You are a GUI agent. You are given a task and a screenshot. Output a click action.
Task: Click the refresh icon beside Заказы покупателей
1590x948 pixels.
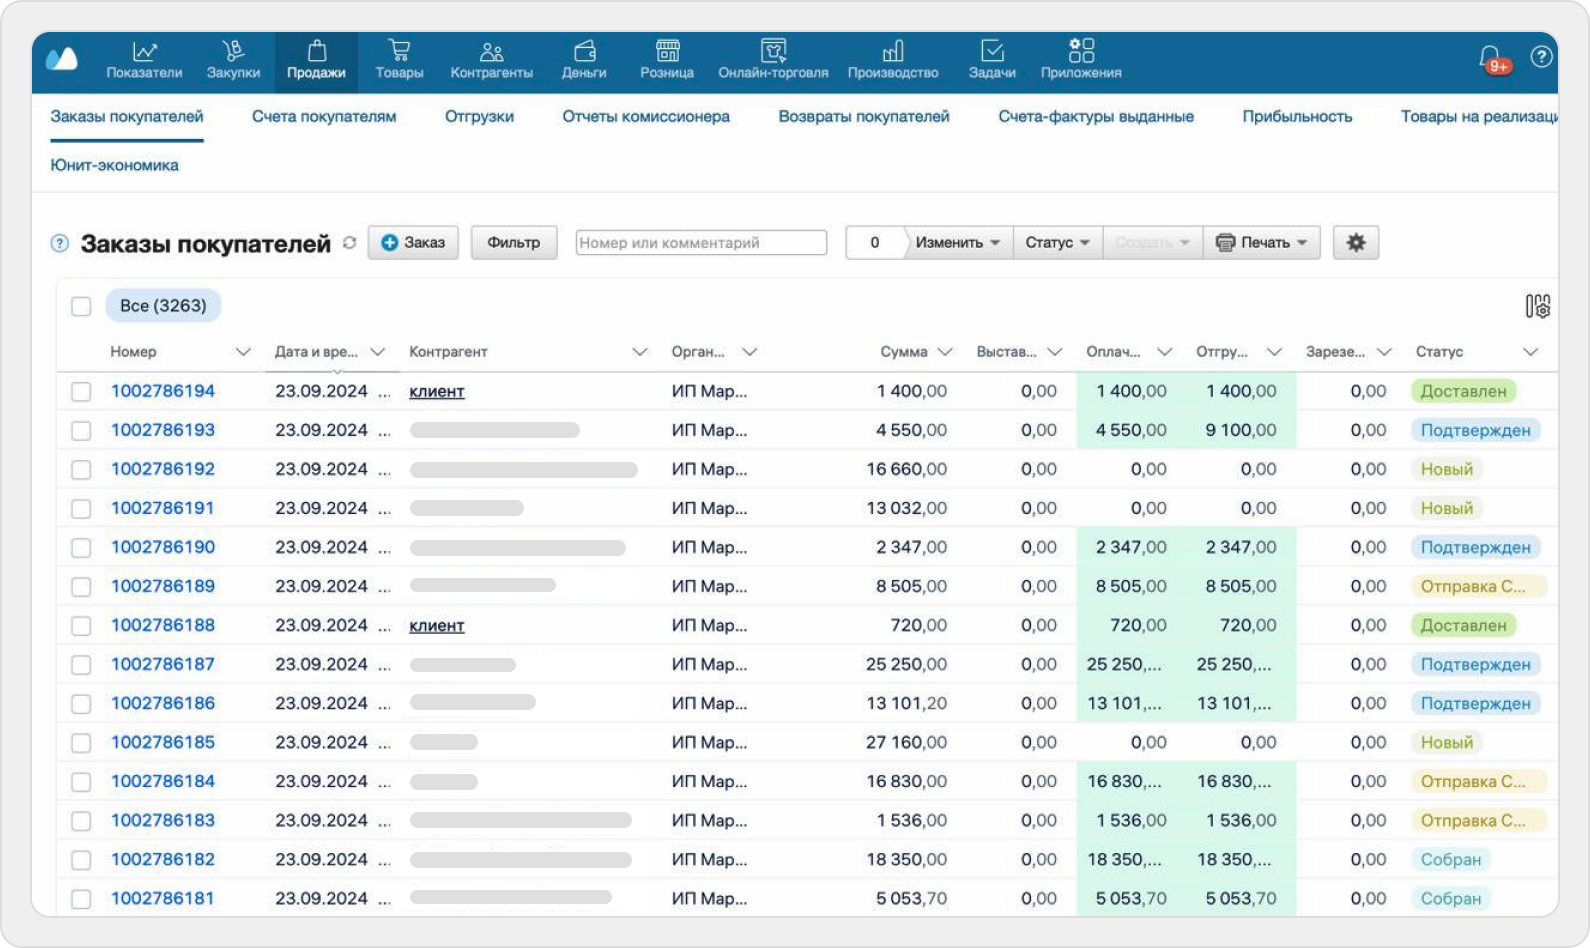[349, 243]
